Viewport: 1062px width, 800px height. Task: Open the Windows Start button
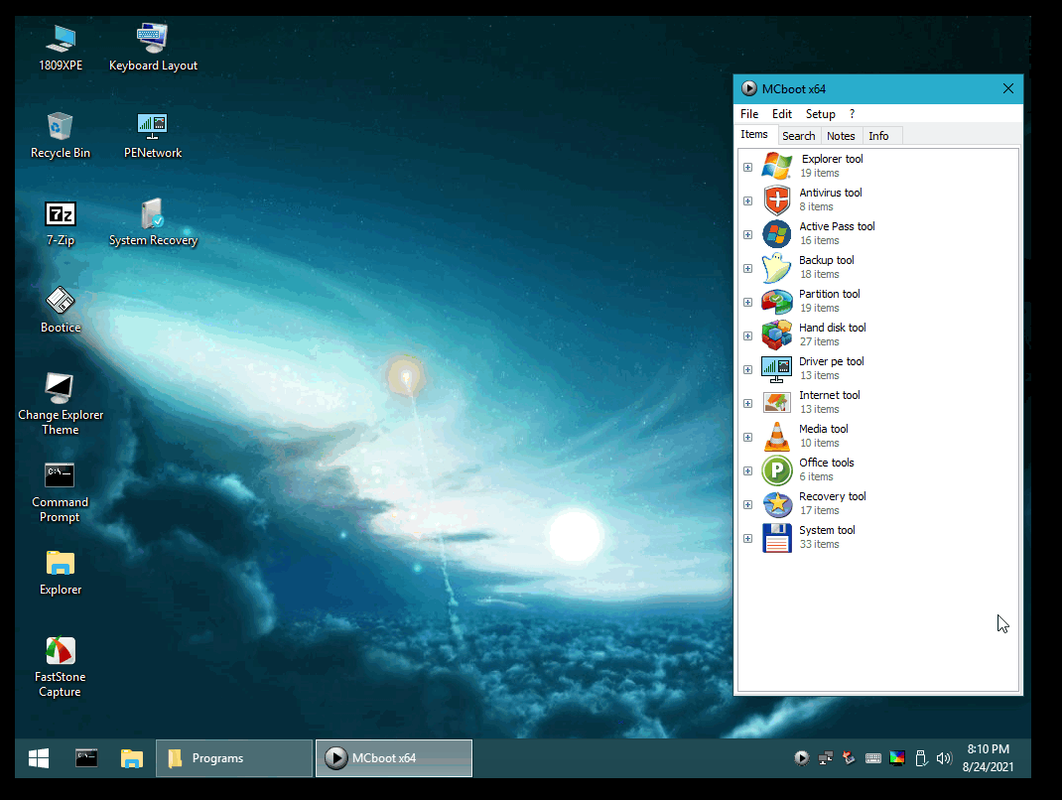[39, 758]
